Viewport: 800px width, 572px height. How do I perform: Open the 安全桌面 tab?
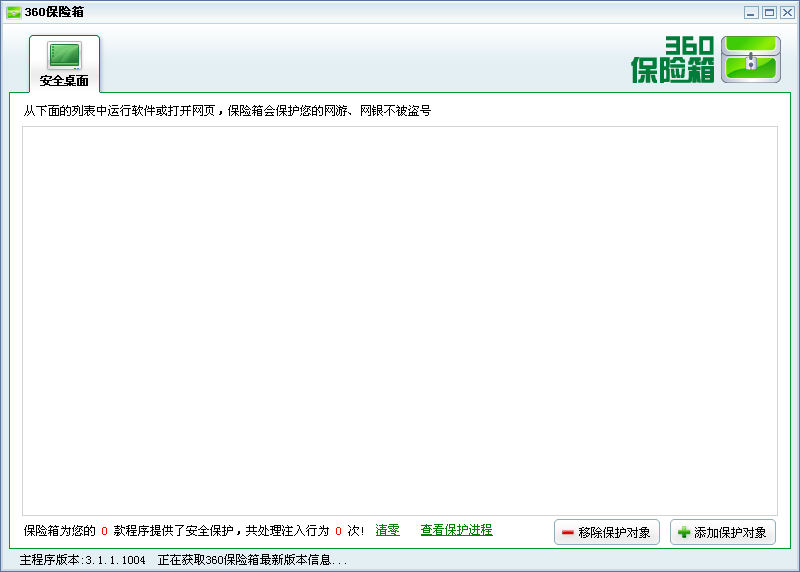click(64, 64)
